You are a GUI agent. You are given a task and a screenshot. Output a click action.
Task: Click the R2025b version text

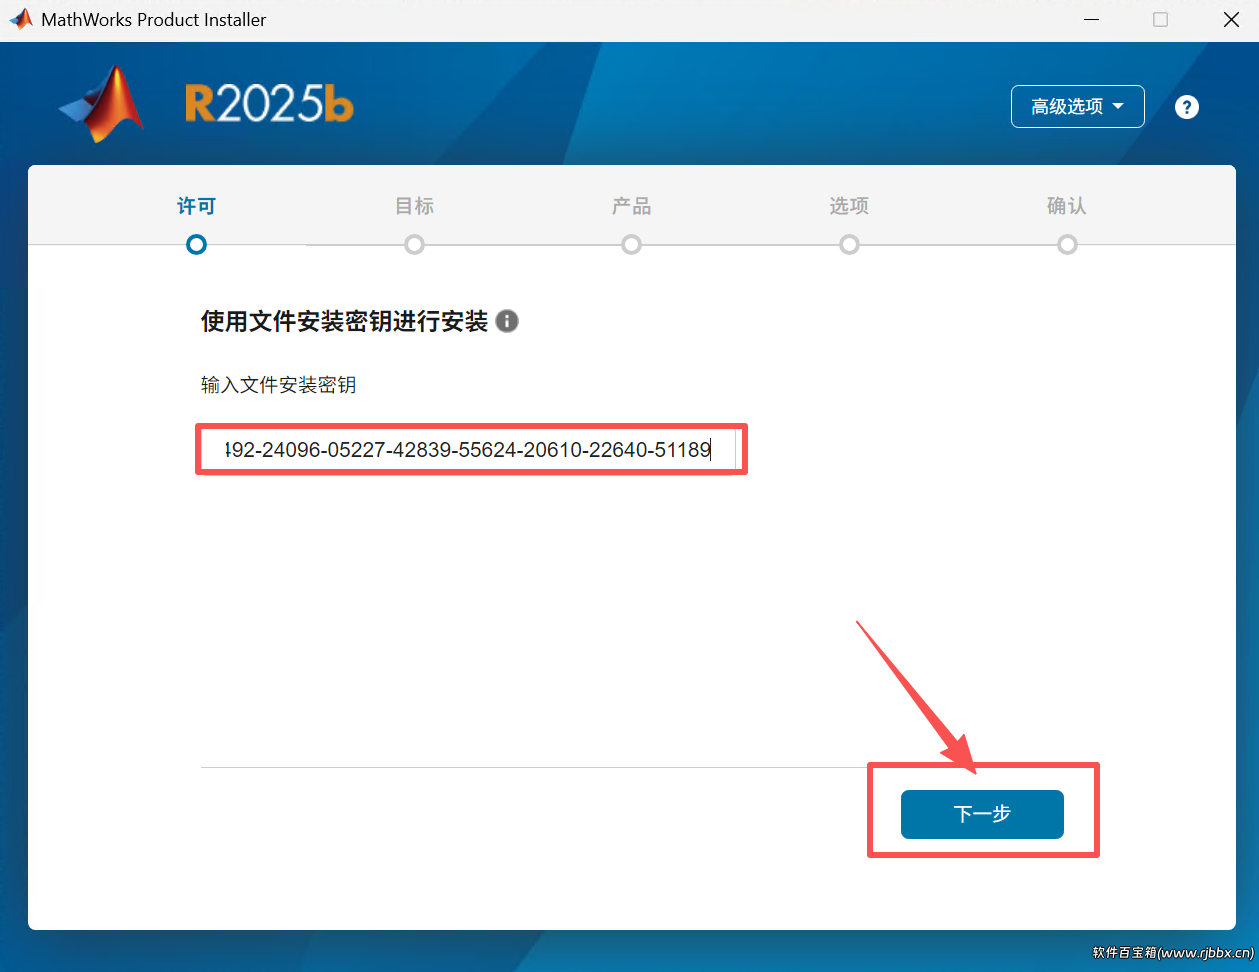(x=269, y=104)
